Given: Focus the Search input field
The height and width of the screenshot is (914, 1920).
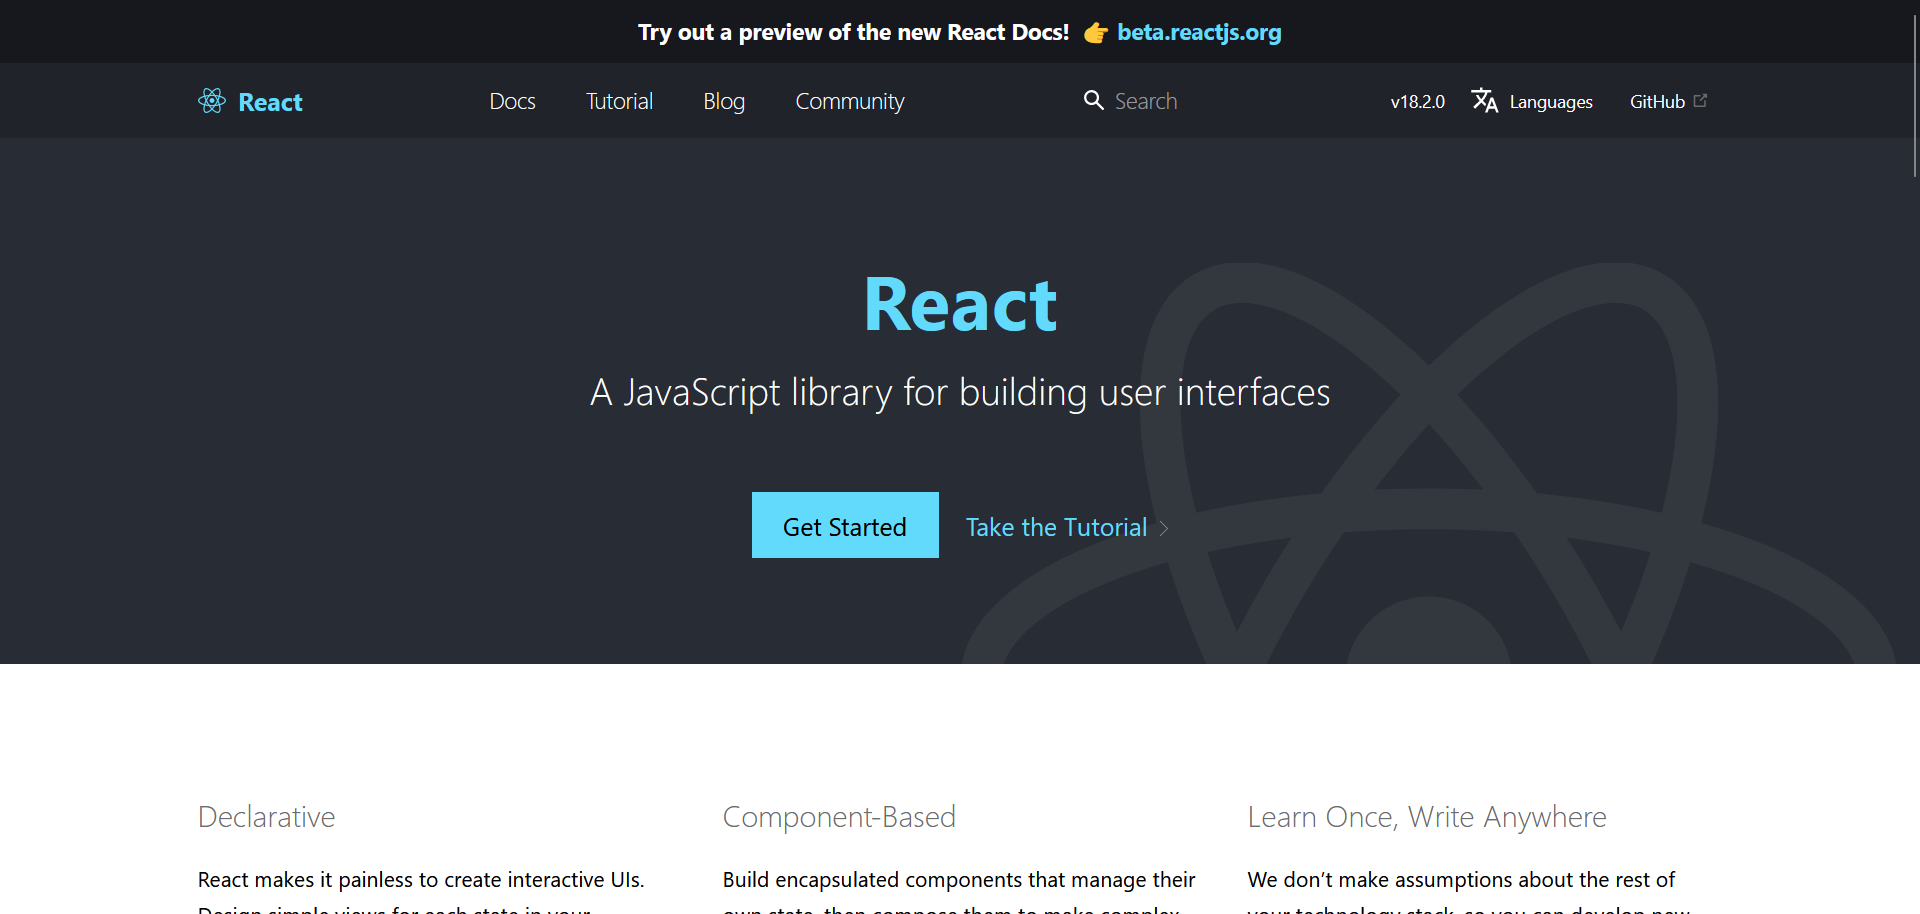Looking at the screenshot, I should 1146,101.
